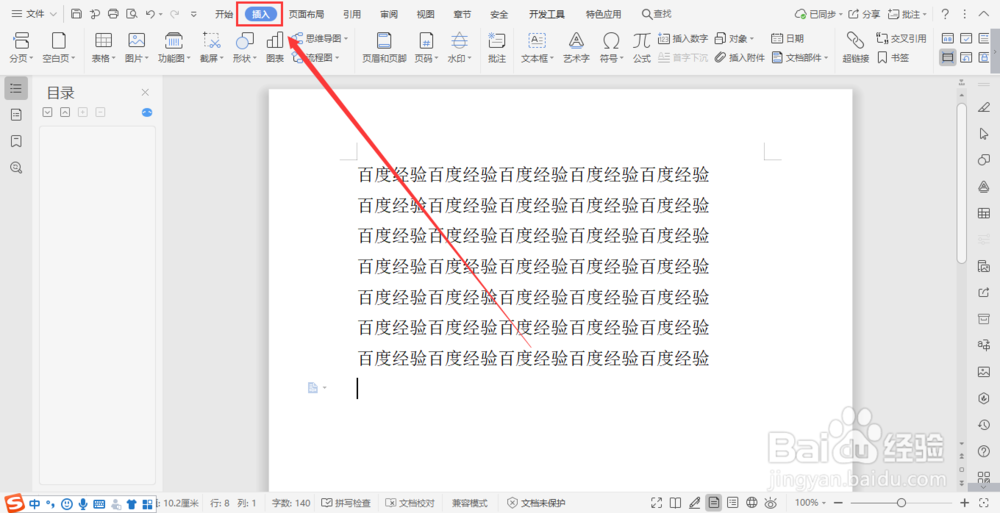Switch to the 引用 tab
1000x513 pixels.
pos(351,13)
